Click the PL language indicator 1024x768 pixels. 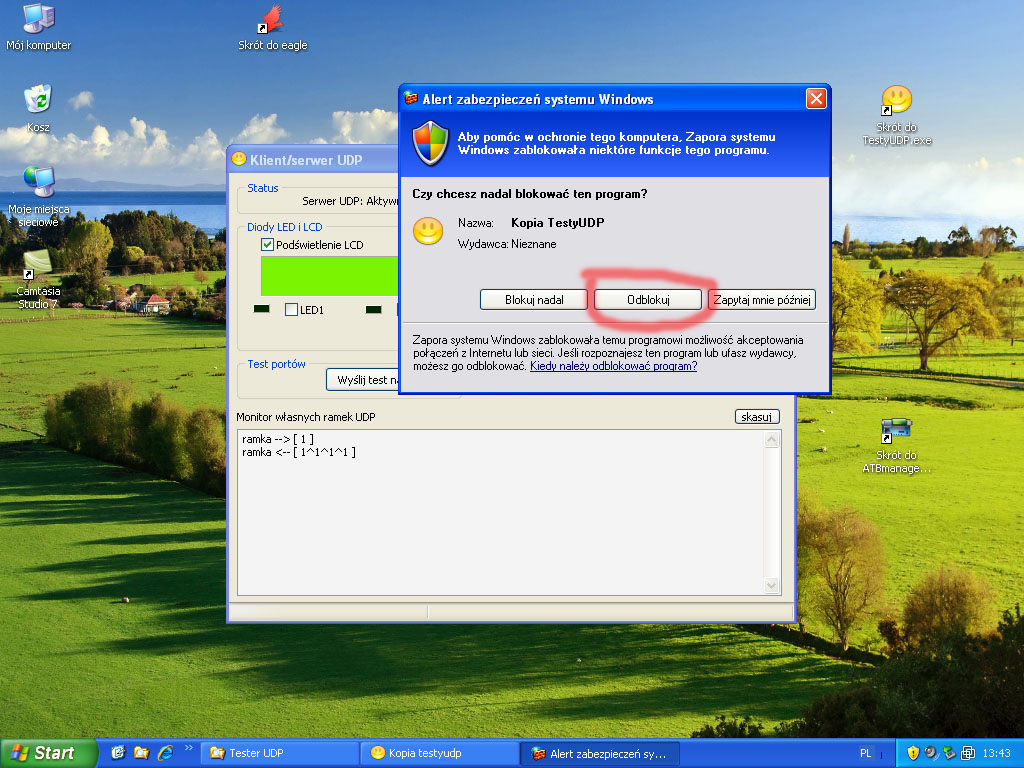coord(865,753)
